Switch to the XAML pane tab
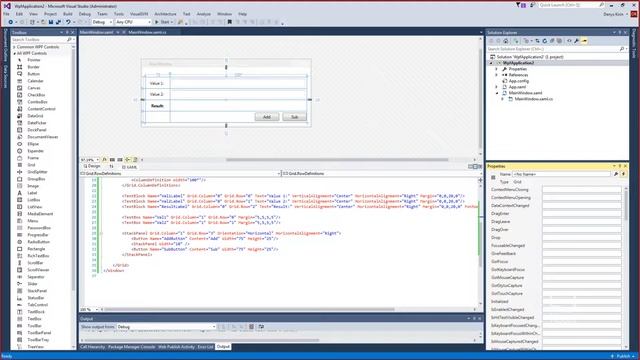The width and height of the screenshot is (640, 360). point(130,167)
